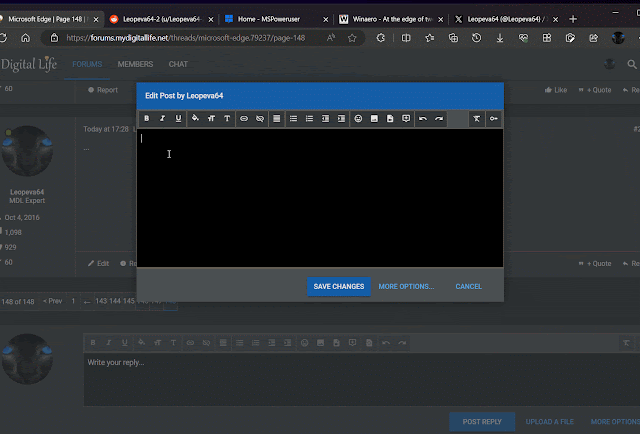This screenshot has height=434, width=640.
Task: Insert unordered bullet list in Edit Post toolbar
Action: [x=293, y=118]
